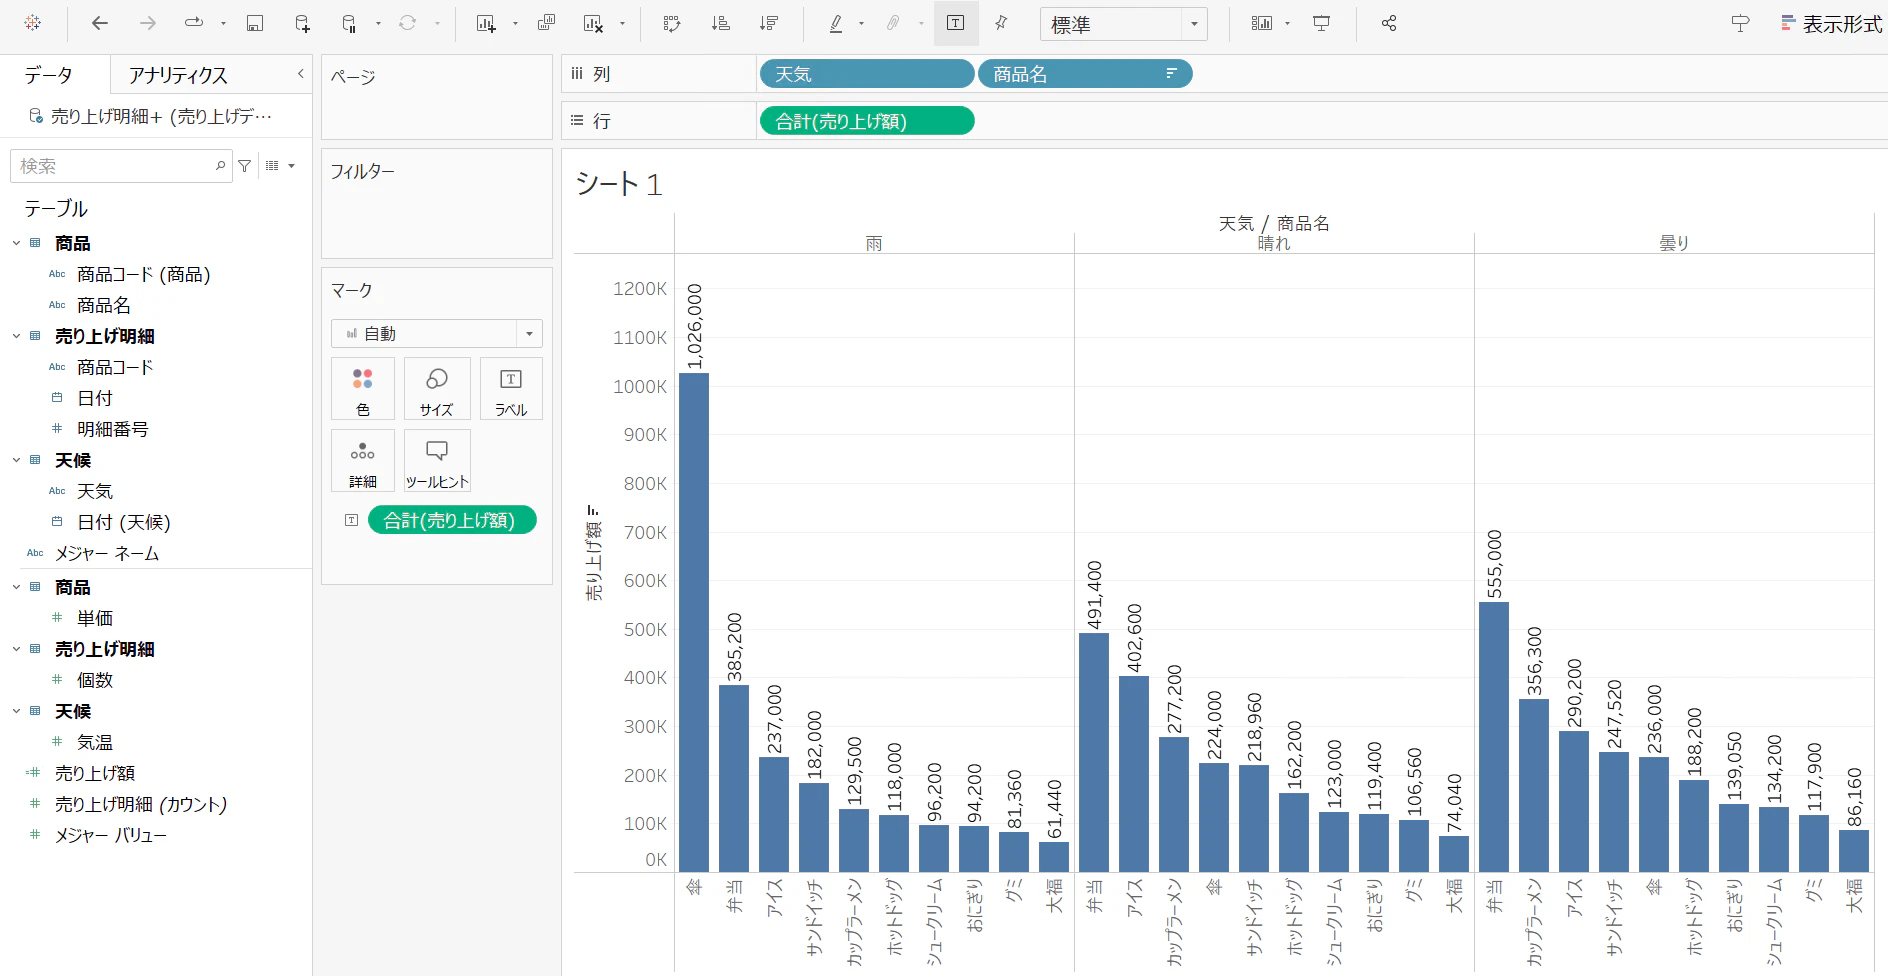Select the 売り上げ明細 (カウント) field
This screenshot has width=1888, height=976.
tap(141, 804)
